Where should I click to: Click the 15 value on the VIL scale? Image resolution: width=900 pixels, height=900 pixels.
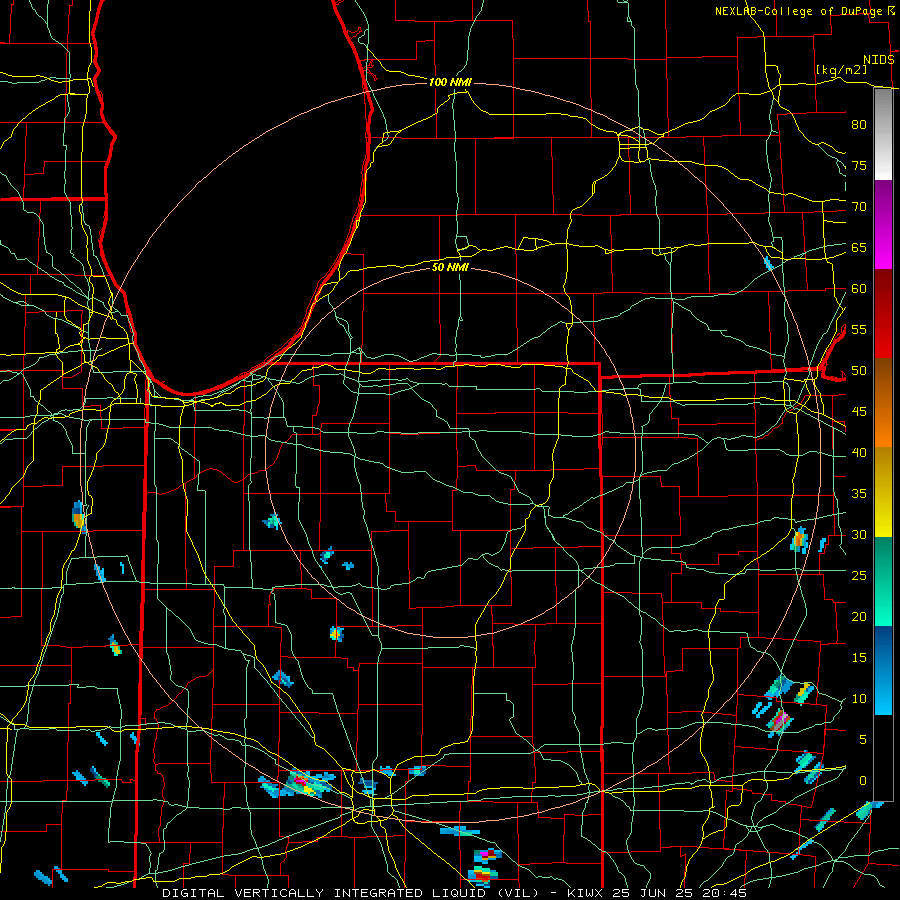(x=859, y=658)
